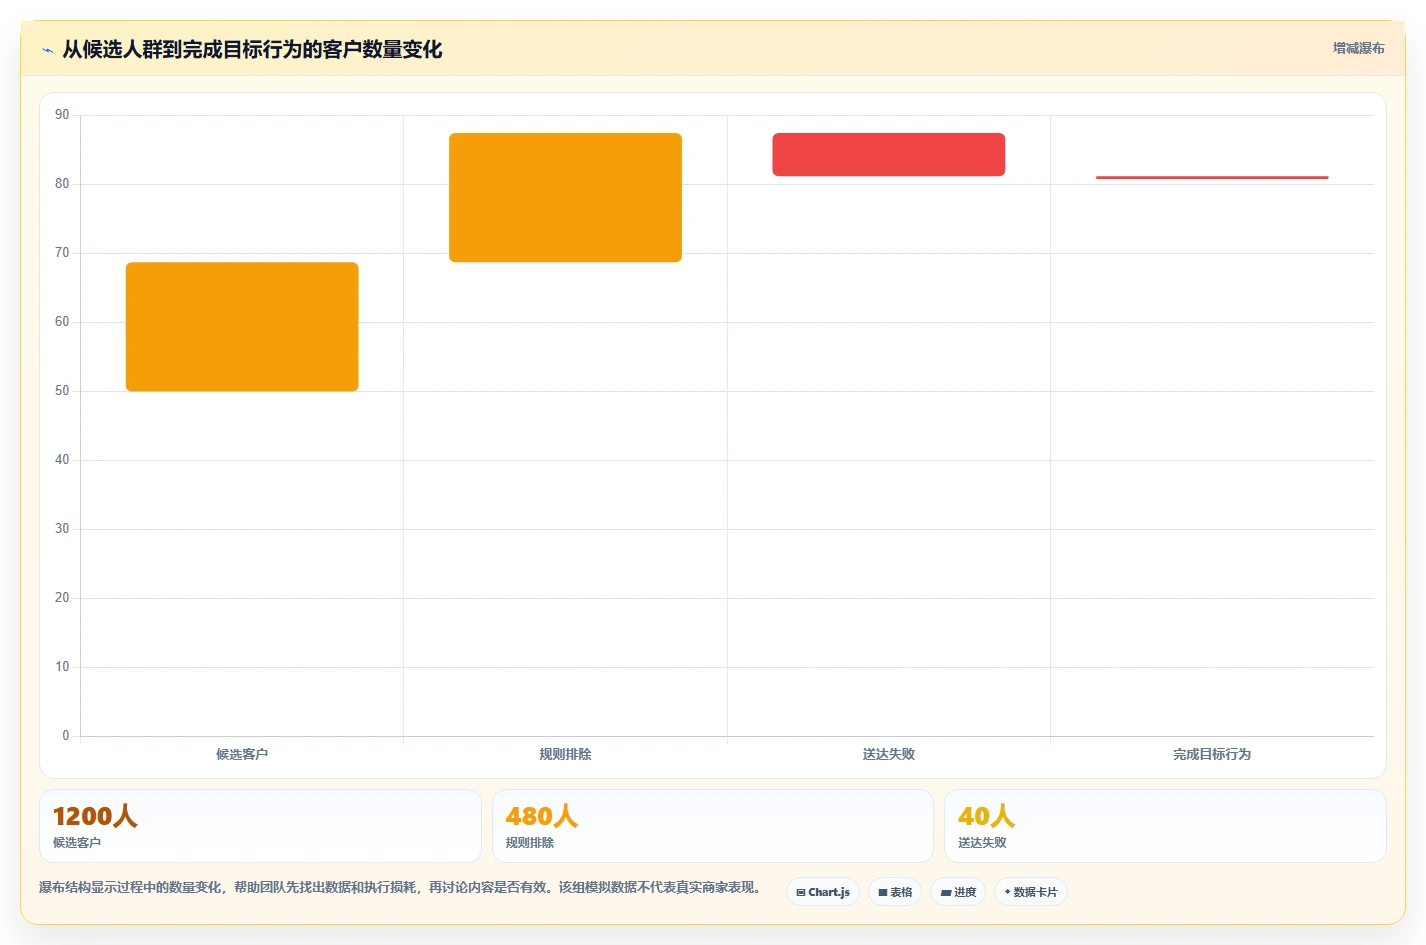Screen dimensions: 1426x945
Task: Click the 候选客户 x-axis label
Action: [242, 754]
